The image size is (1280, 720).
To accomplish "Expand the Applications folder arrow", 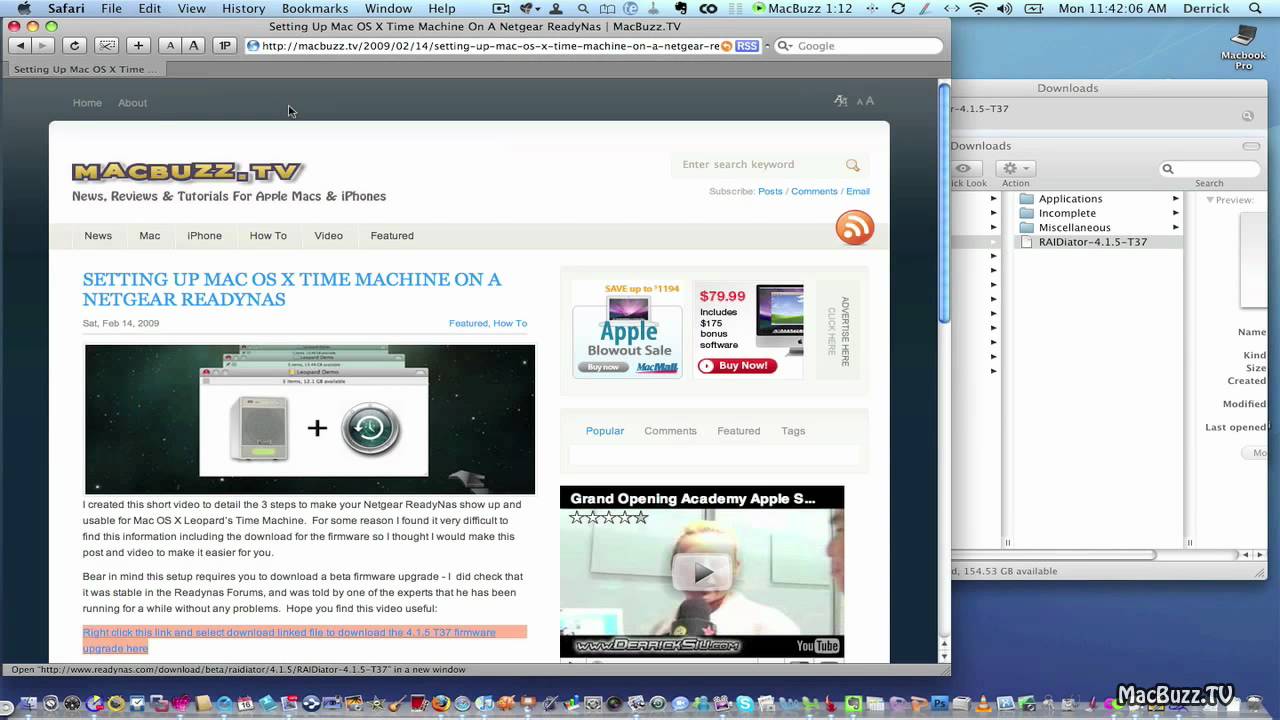I will pyautogui.click(x=1176, y=199).
